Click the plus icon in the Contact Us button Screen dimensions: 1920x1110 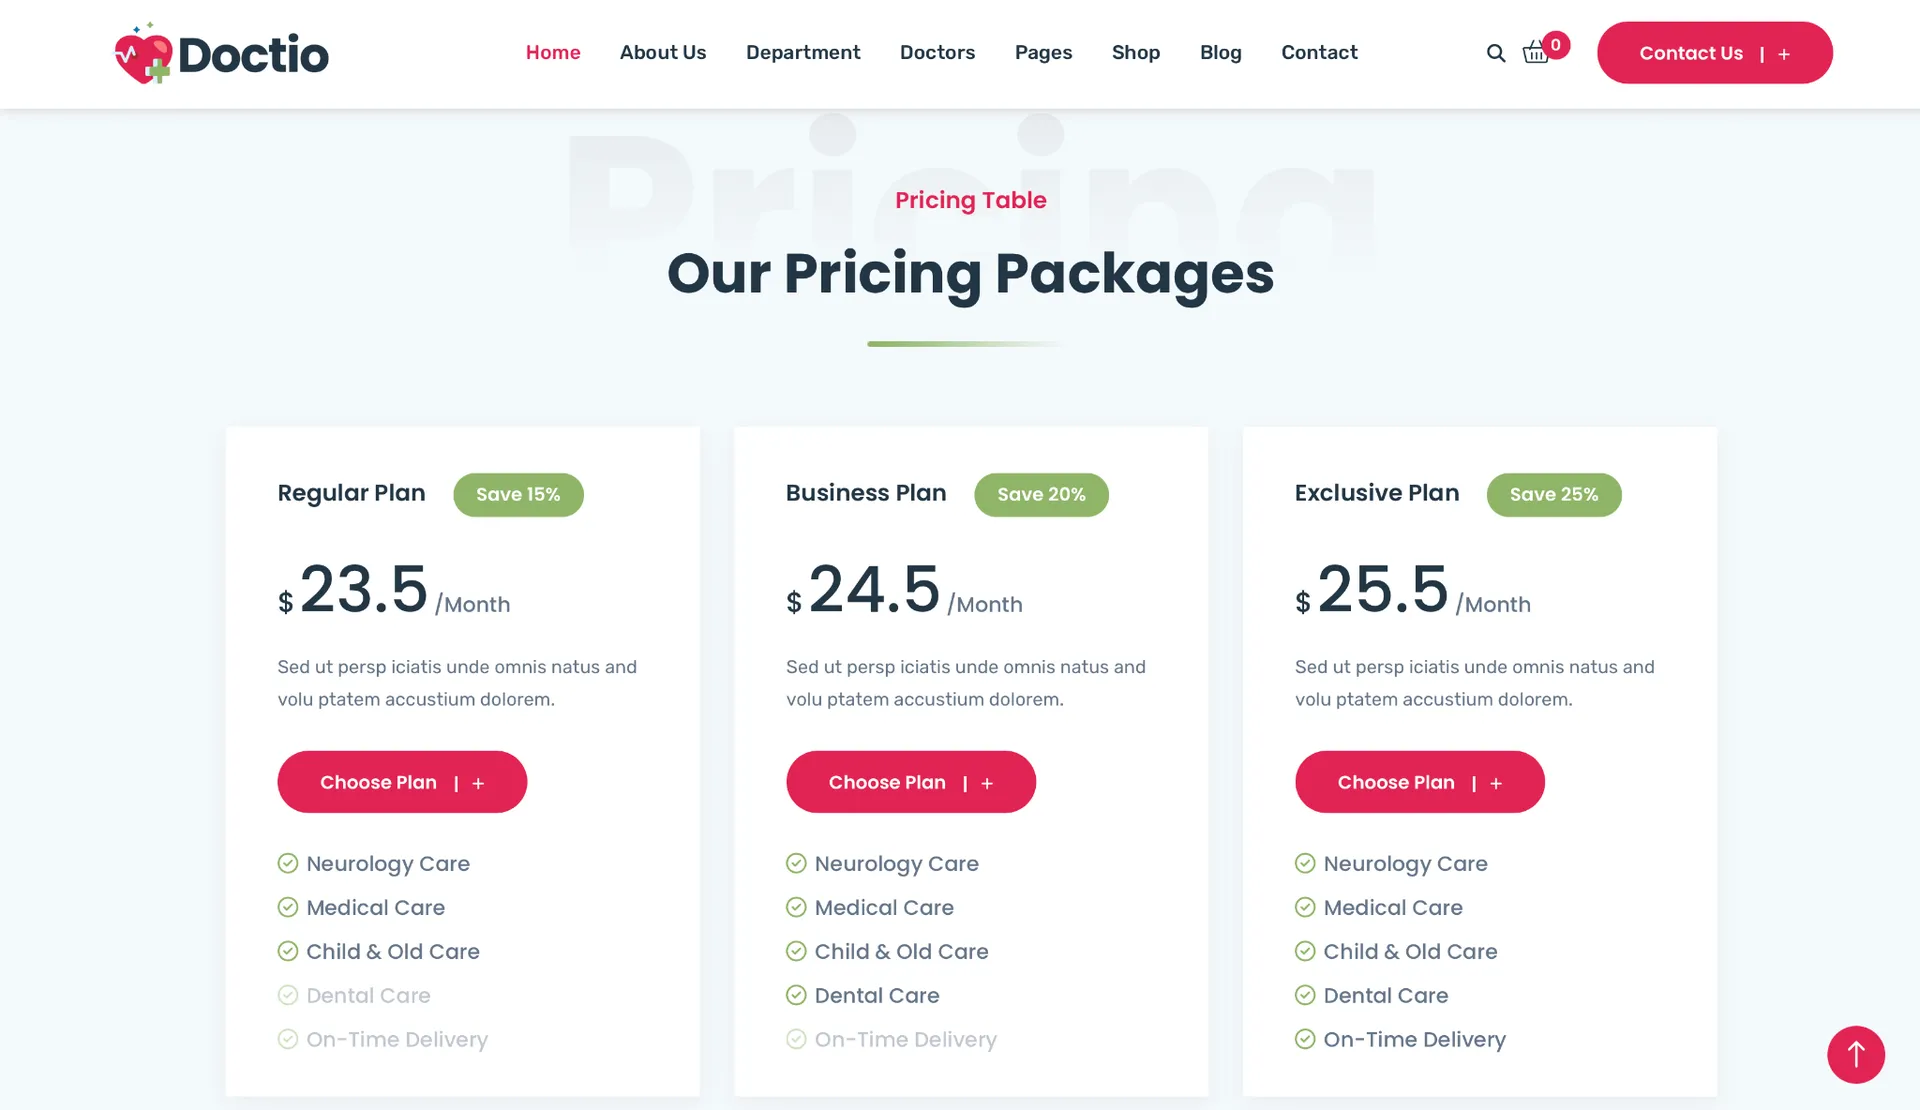(x=1784, y=54)
